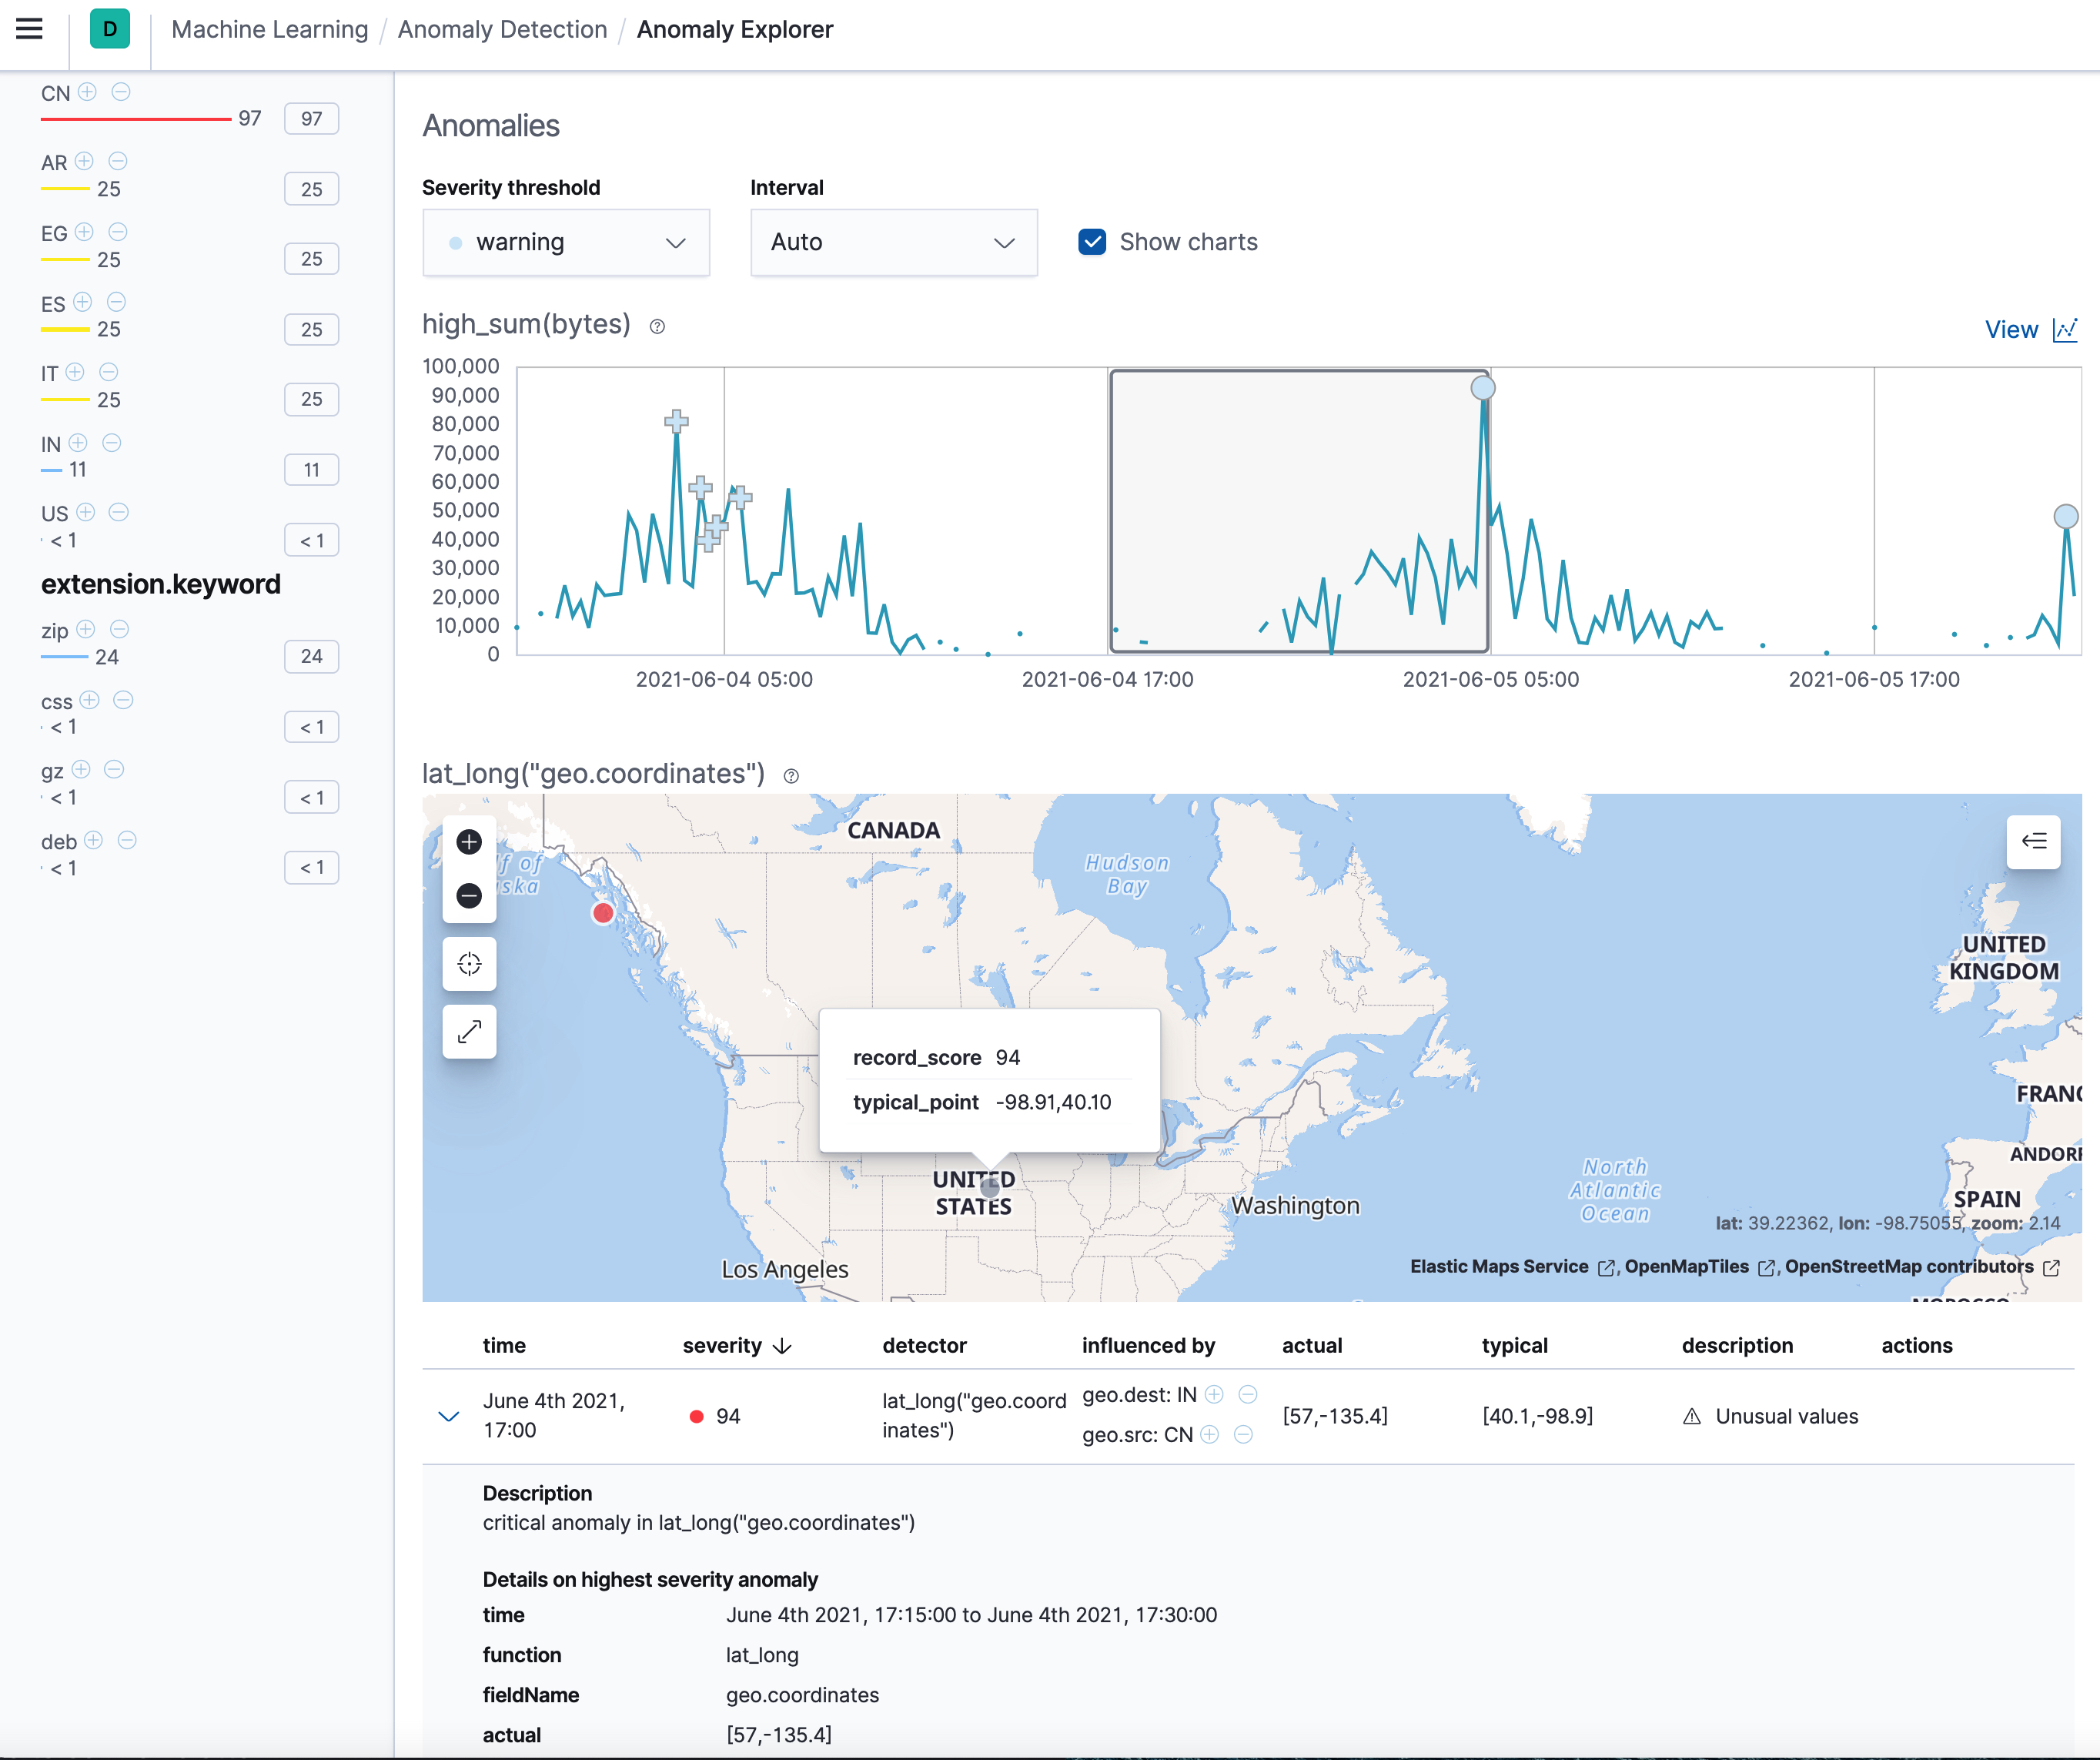Add filter for EG influencer
2100x1760 pixels.
pos(85,232)
